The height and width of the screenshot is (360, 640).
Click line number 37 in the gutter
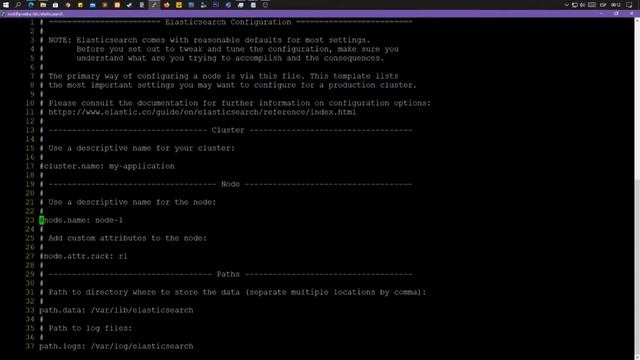pos(30,346)
